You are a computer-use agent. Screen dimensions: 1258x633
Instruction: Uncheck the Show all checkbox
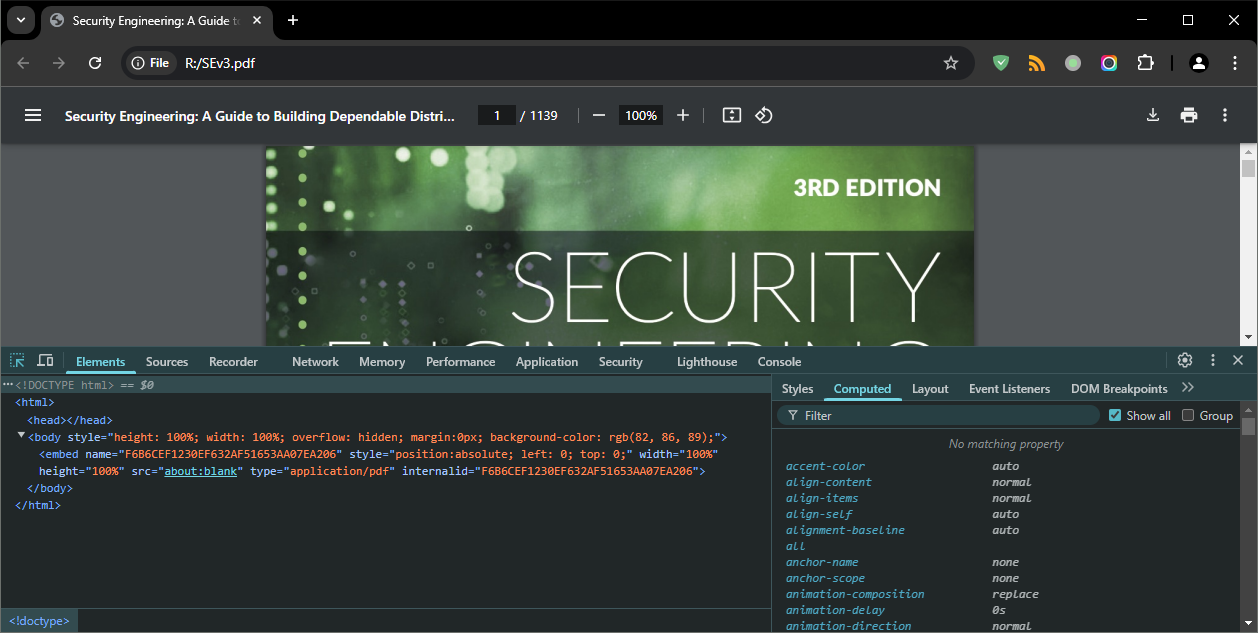point(1115,415)
